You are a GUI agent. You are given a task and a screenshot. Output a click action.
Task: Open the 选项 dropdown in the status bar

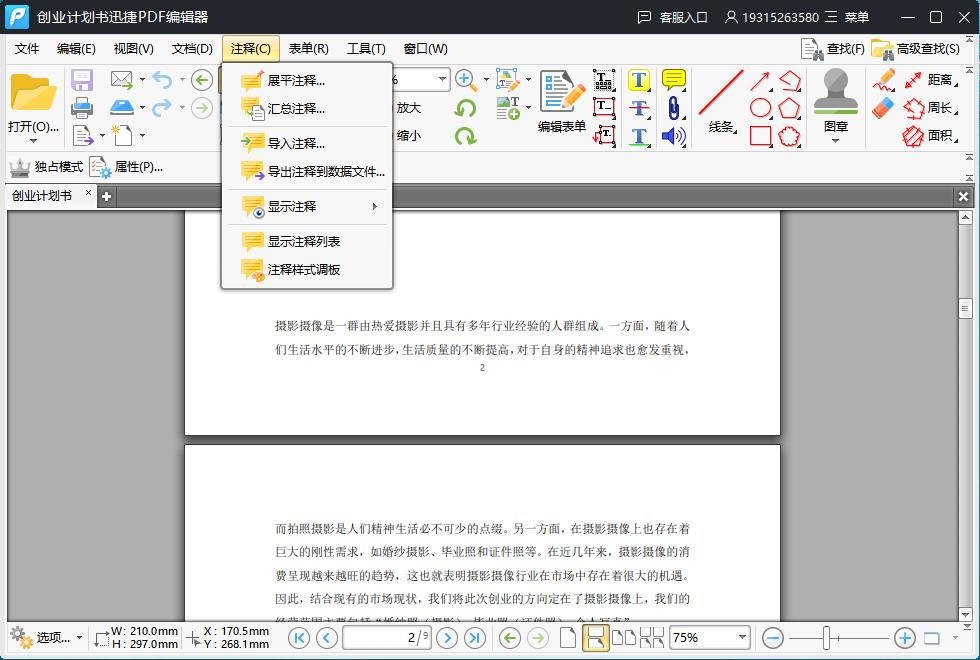coord(43,637)
